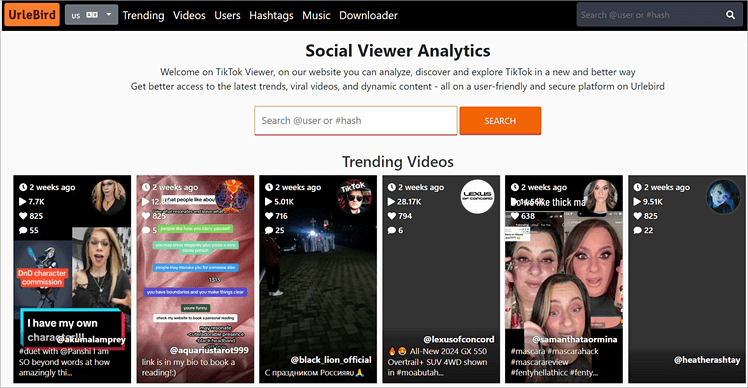
Task: Click the black_lion_official TikTok avatar
Action: coord(354,197)
